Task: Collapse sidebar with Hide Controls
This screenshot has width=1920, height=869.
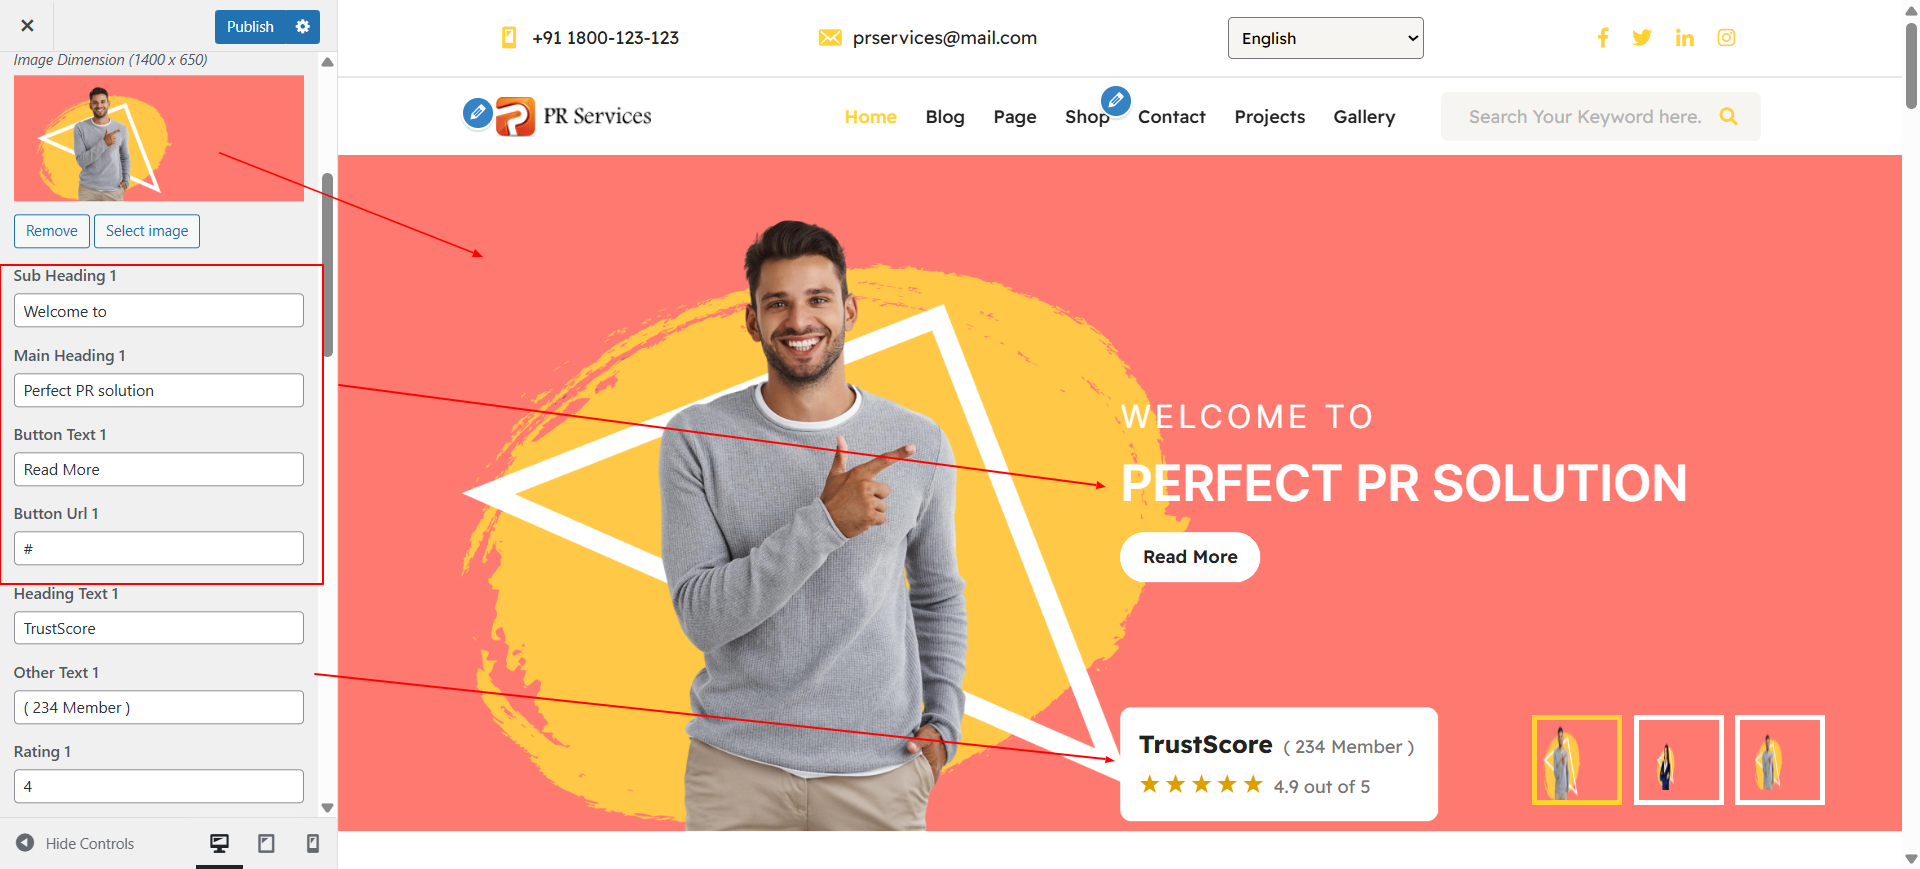Action: pos(75,843)
